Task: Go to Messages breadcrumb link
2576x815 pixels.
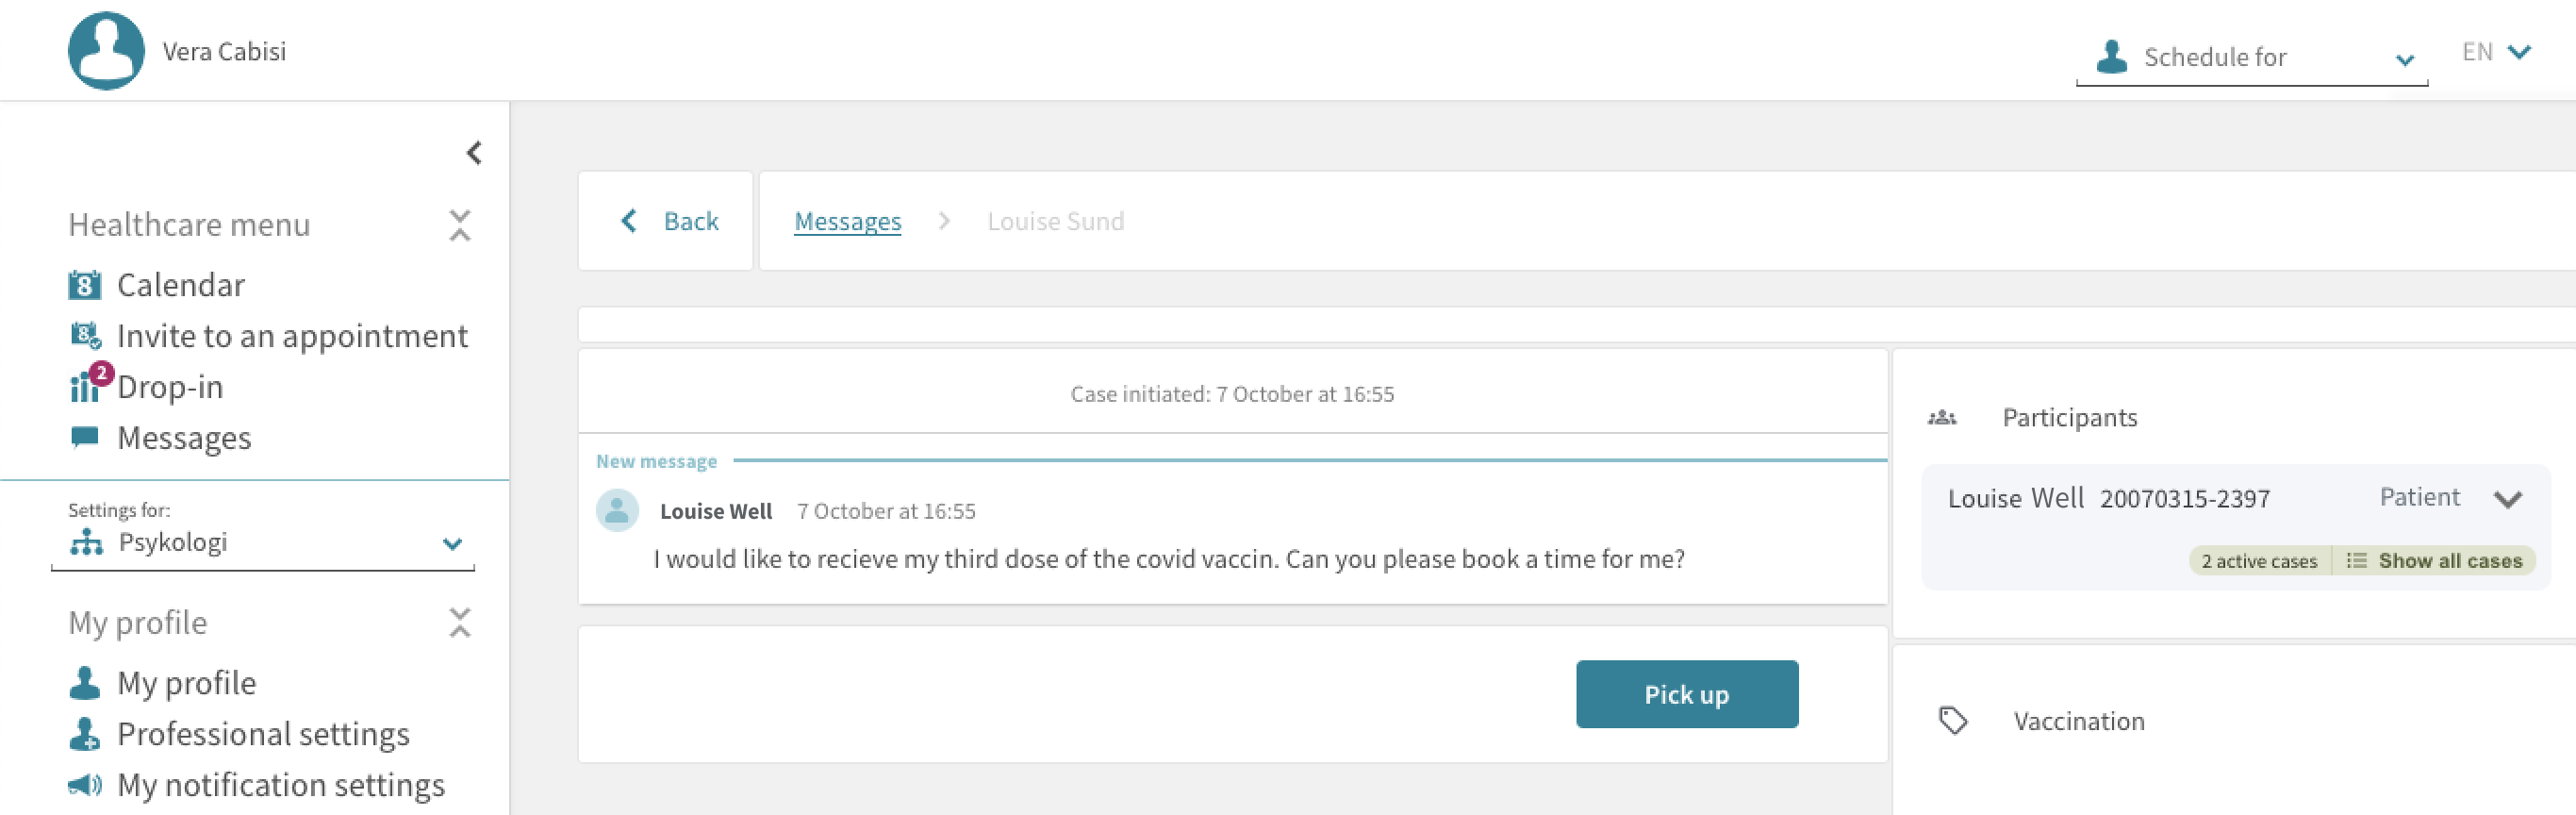Action: (x=847, y=221)
